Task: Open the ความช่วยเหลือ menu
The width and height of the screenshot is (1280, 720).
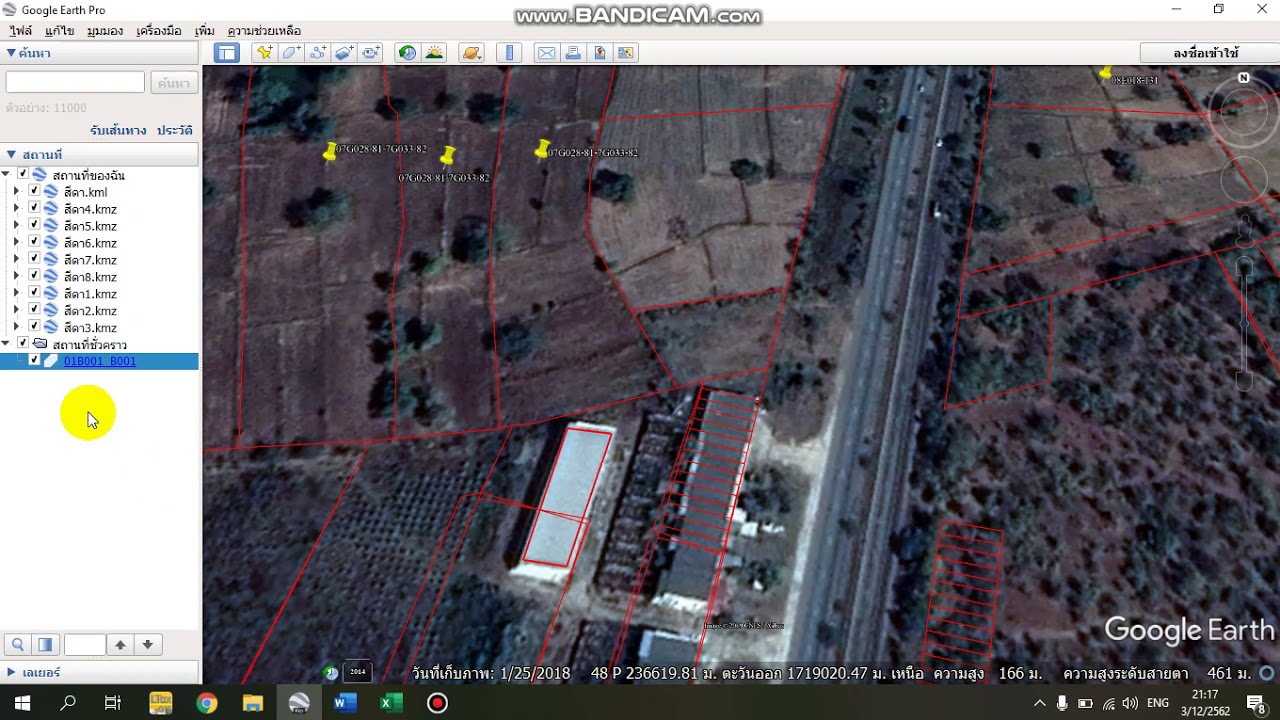Action: pos(264,31)
